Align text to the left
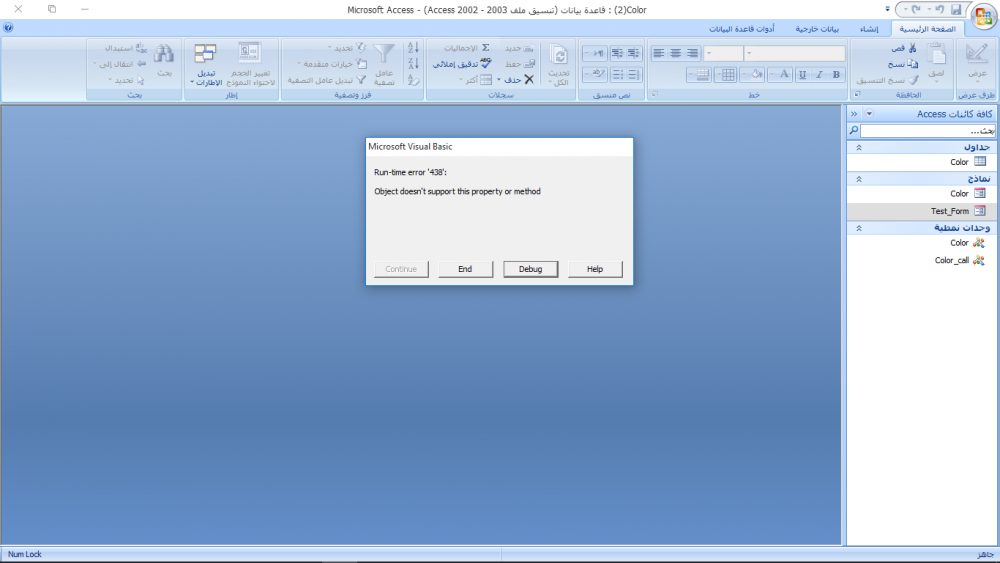 coord(659,54)
